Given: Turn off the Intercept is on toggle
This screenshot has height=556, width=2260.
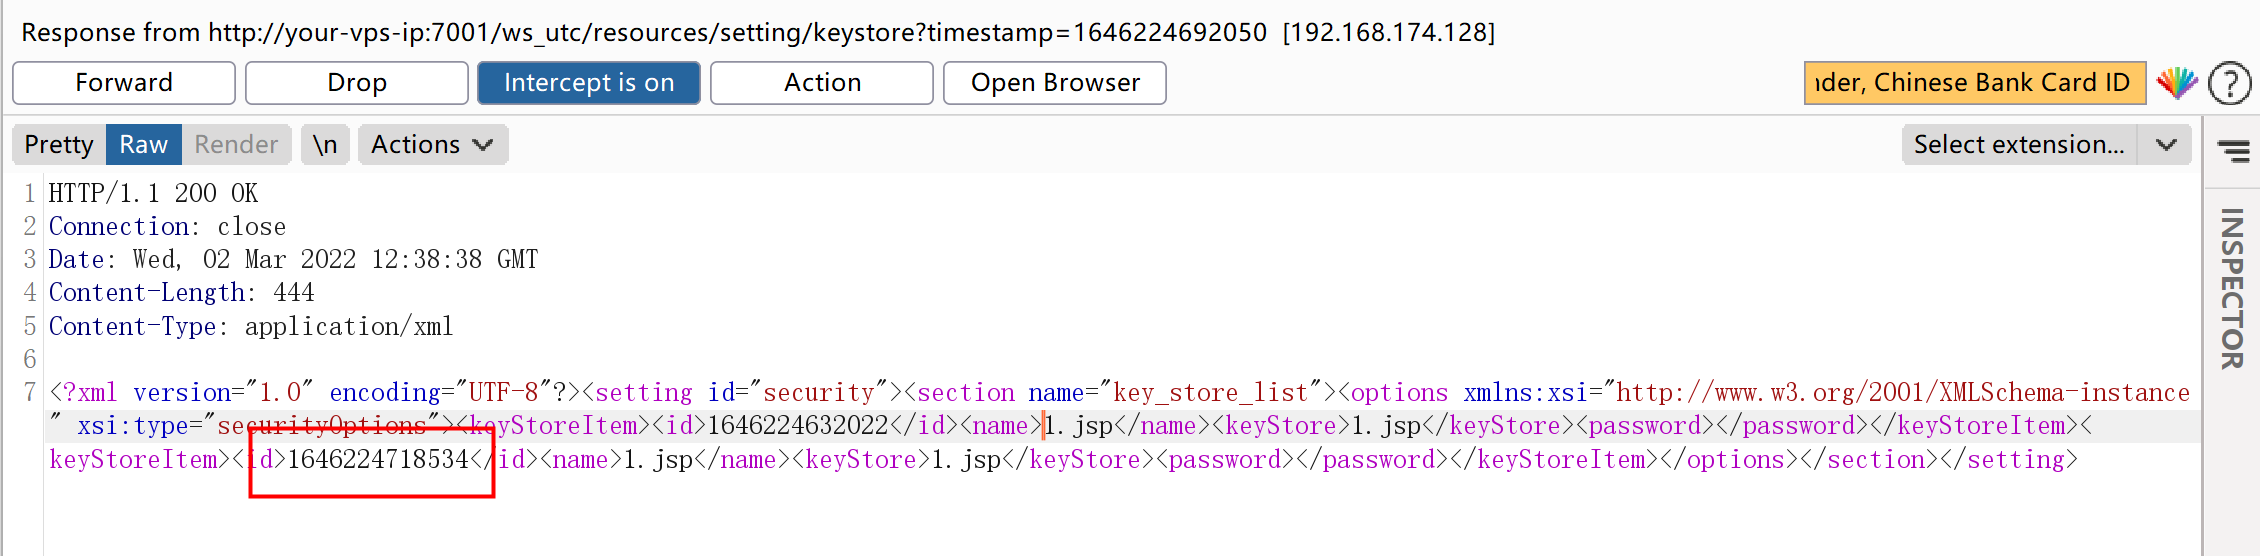Looking at the screenshot, I should tap(588, 83).
